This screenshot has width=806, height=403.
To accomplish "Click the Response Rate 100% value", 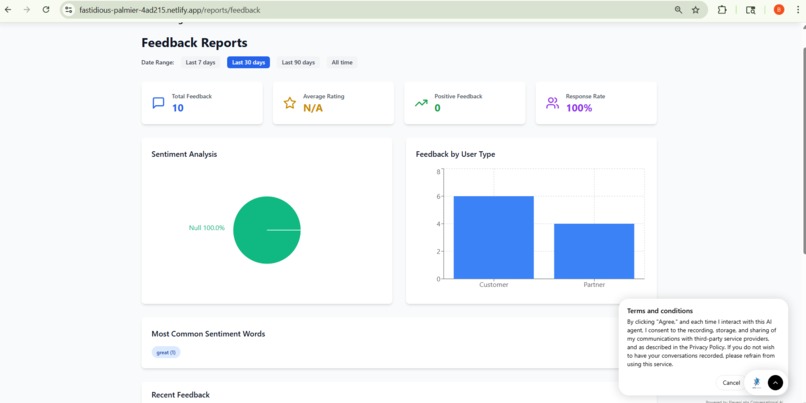I will click(579, 108).
